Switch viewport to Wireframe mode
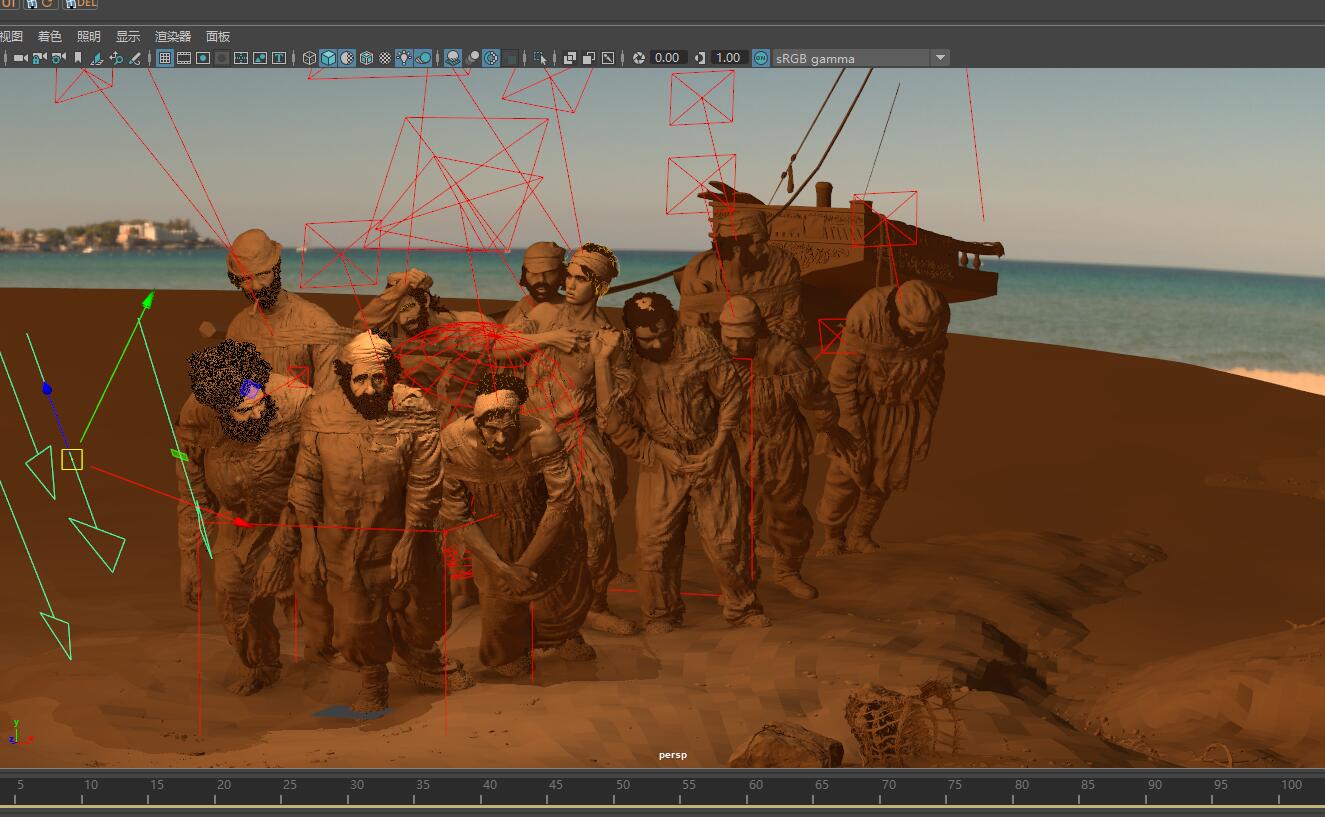This screenshot has height=817, width=1325. click(x=310, y=58)
